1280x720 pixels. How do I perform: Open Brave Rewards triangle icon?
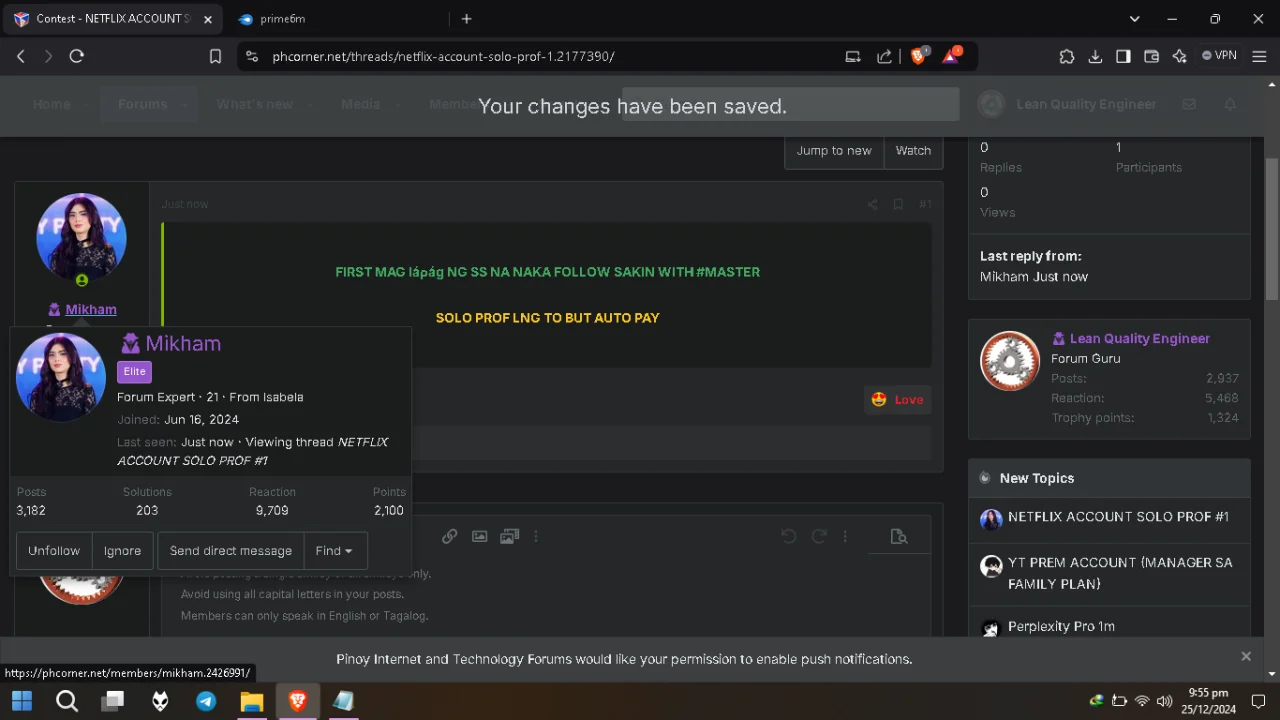(951, 56)
